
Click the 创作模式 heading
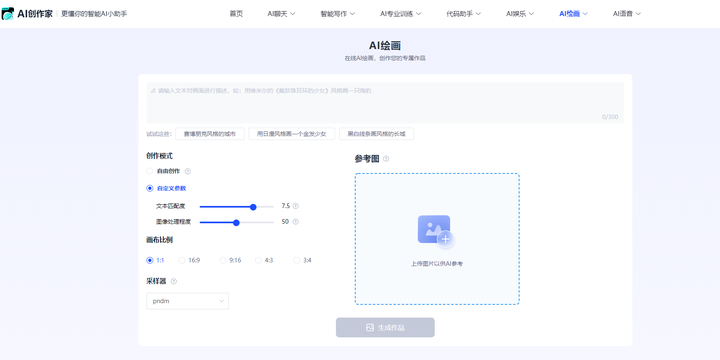click(159, 156)
